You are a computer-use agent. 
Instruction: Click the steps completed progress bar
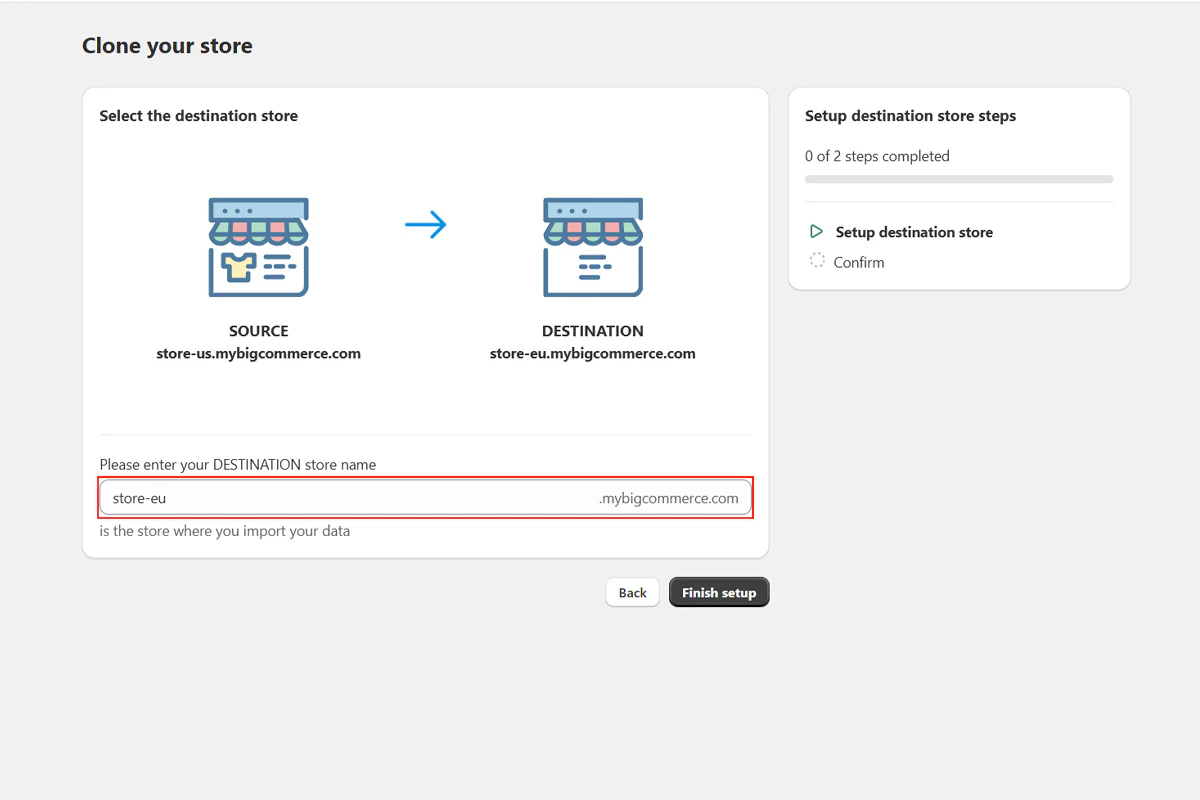pos(959,179)
